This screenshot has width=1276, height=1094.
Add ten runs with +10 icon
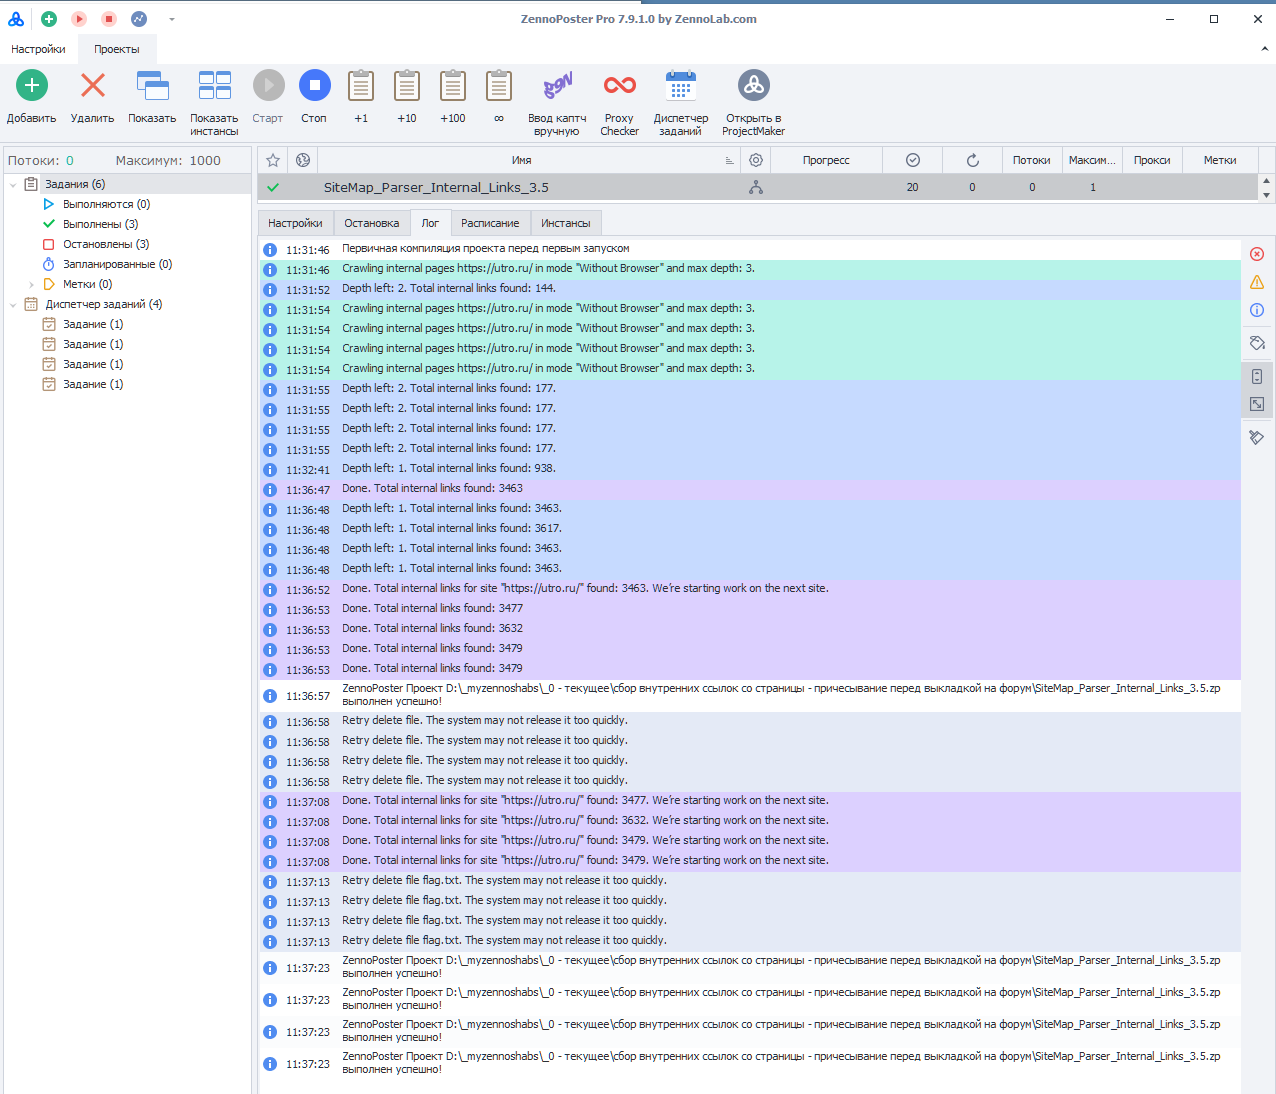(x=407, y=86)
